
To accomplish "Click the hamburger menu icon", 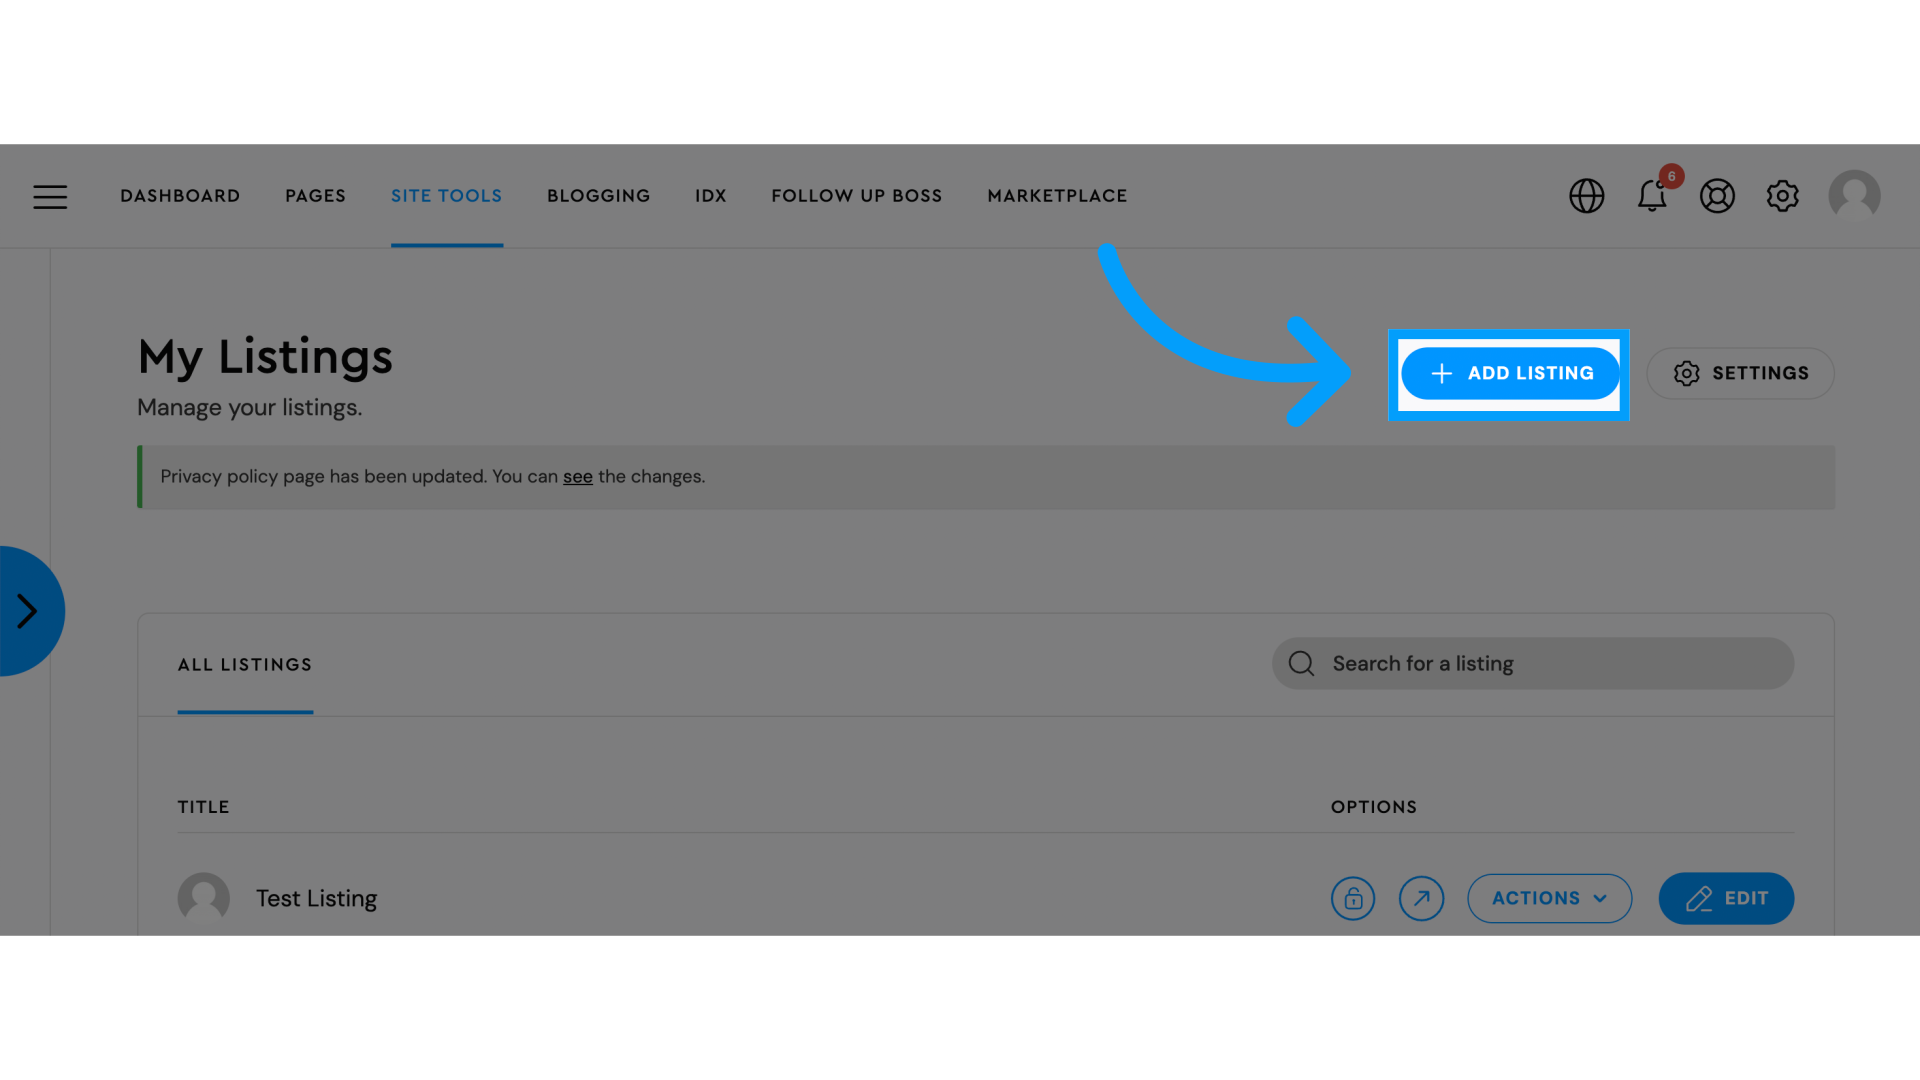I will (49, 195).
